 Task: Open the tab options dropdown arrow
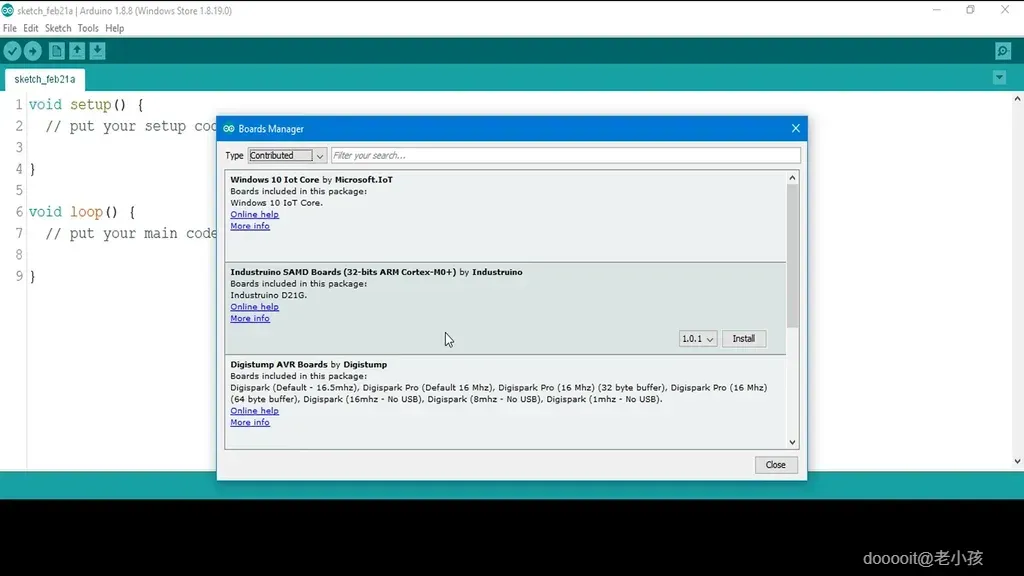coord(999,78)
